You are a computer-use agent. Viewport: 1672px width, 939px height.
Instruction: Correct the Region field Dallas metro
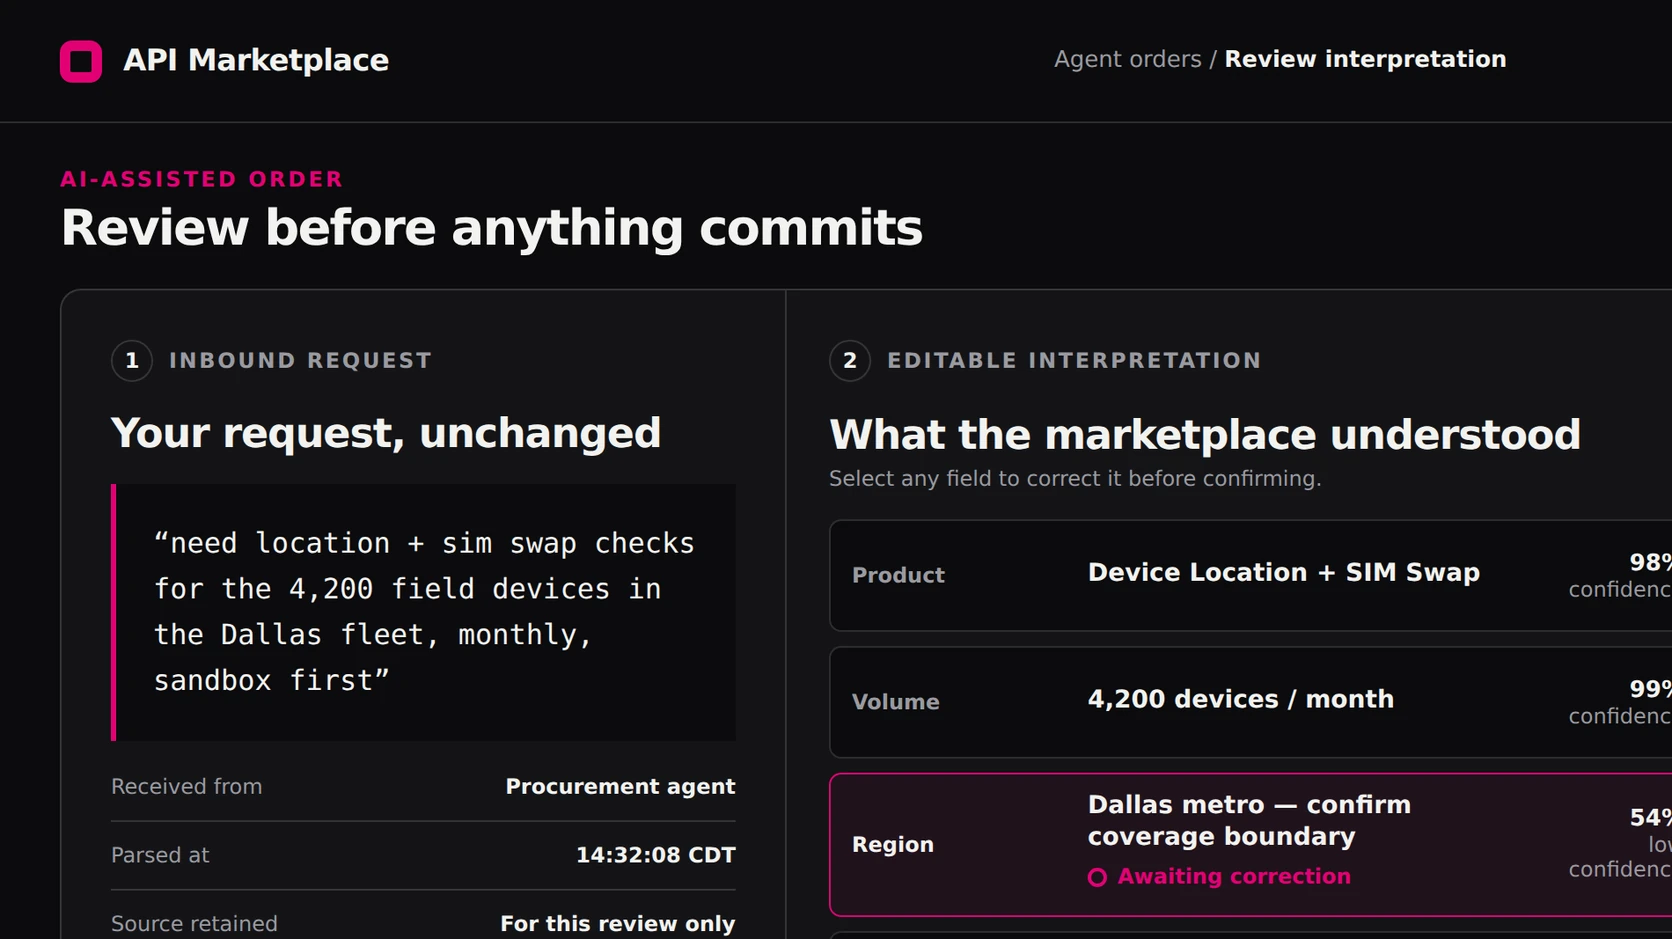tap(1250, 845)
